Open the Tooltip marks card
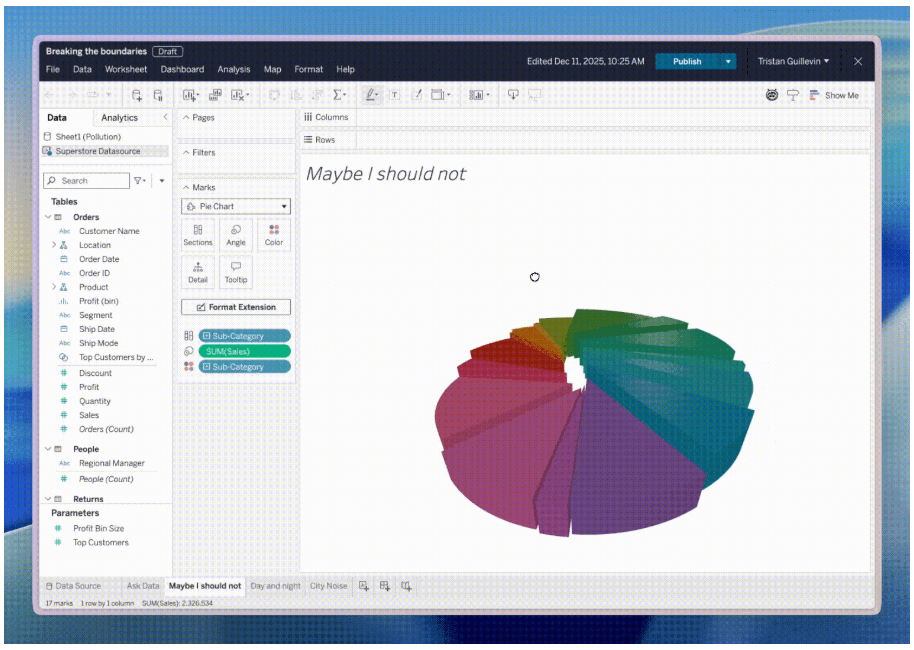Screen dimensions: 914x650 (236, 272)
